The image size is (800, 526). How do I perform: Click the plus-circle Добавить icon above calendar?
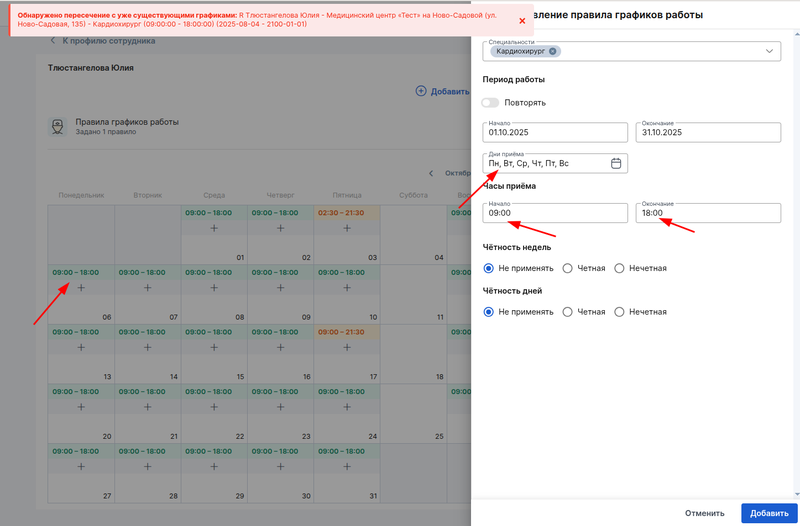pos(421,91)
